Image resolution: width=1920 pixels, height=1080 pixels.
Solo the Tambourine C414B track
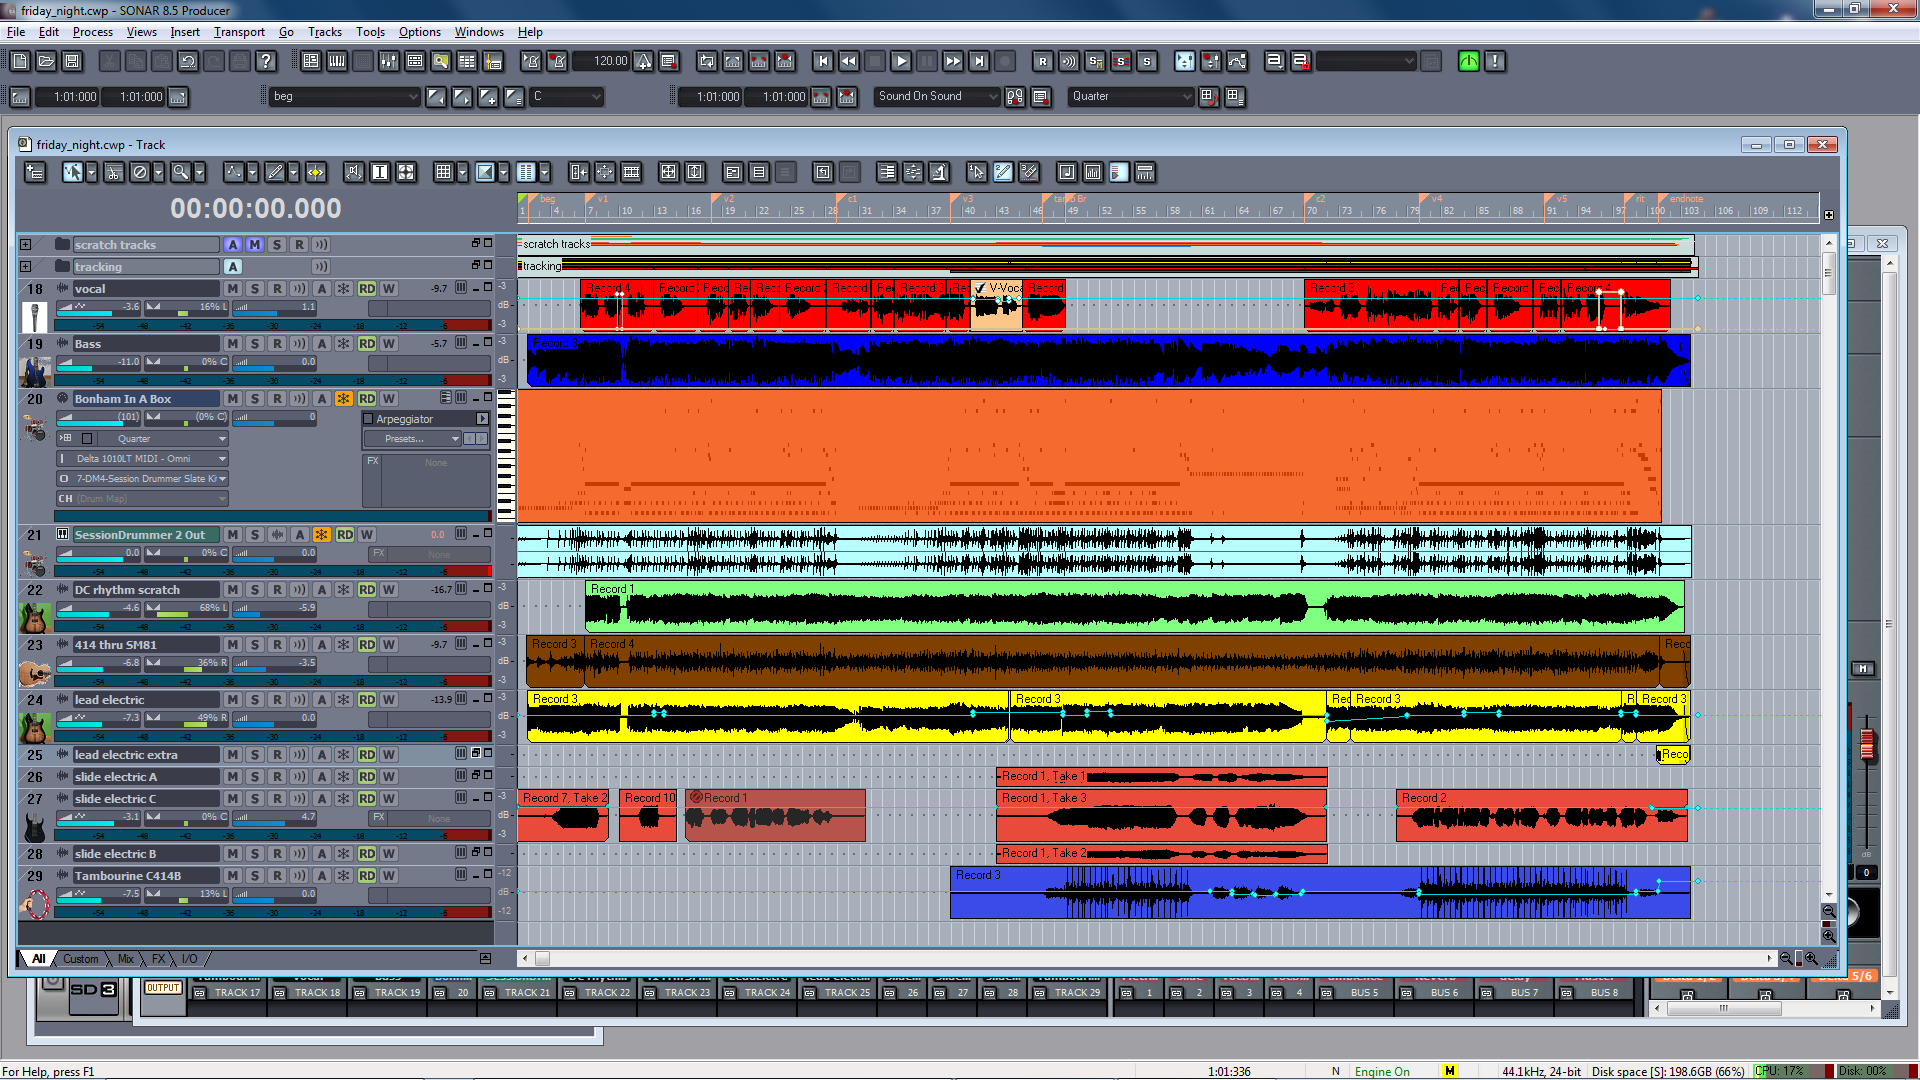(x=255, y=876)
